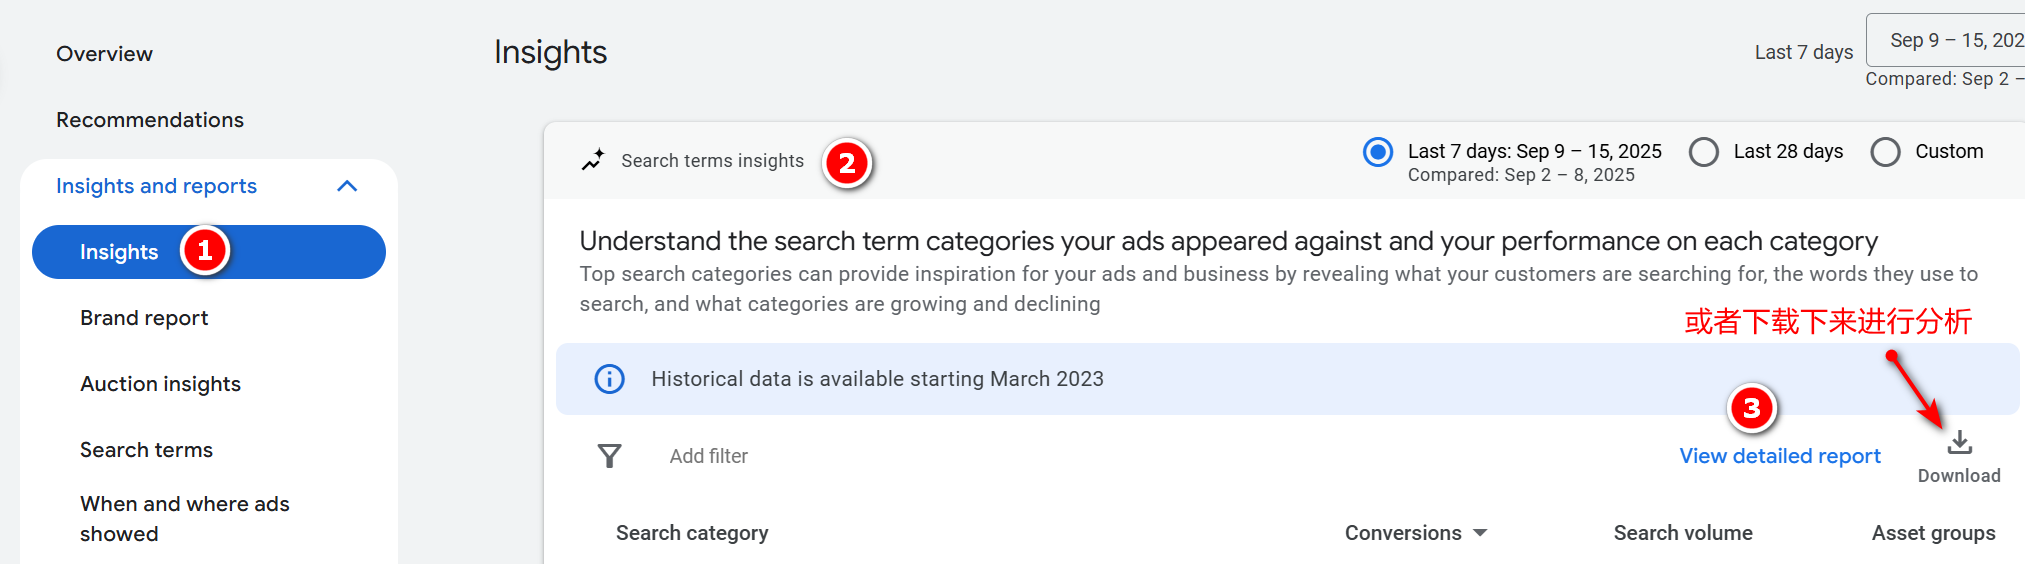The width and height of the screenshot is (2025, 564).
Task: Select the Last 28 days radio option
Action: click(1703, 152)
